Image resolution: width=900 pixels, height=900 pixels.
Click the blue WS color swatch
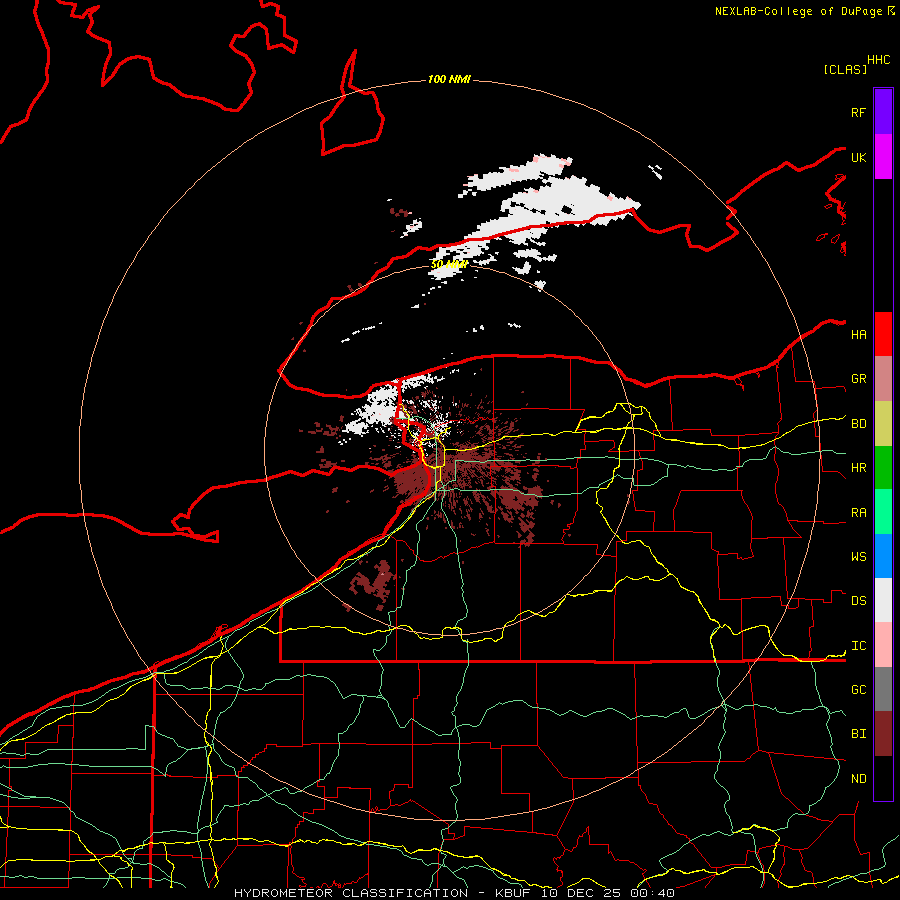click(x=883, y=556)
